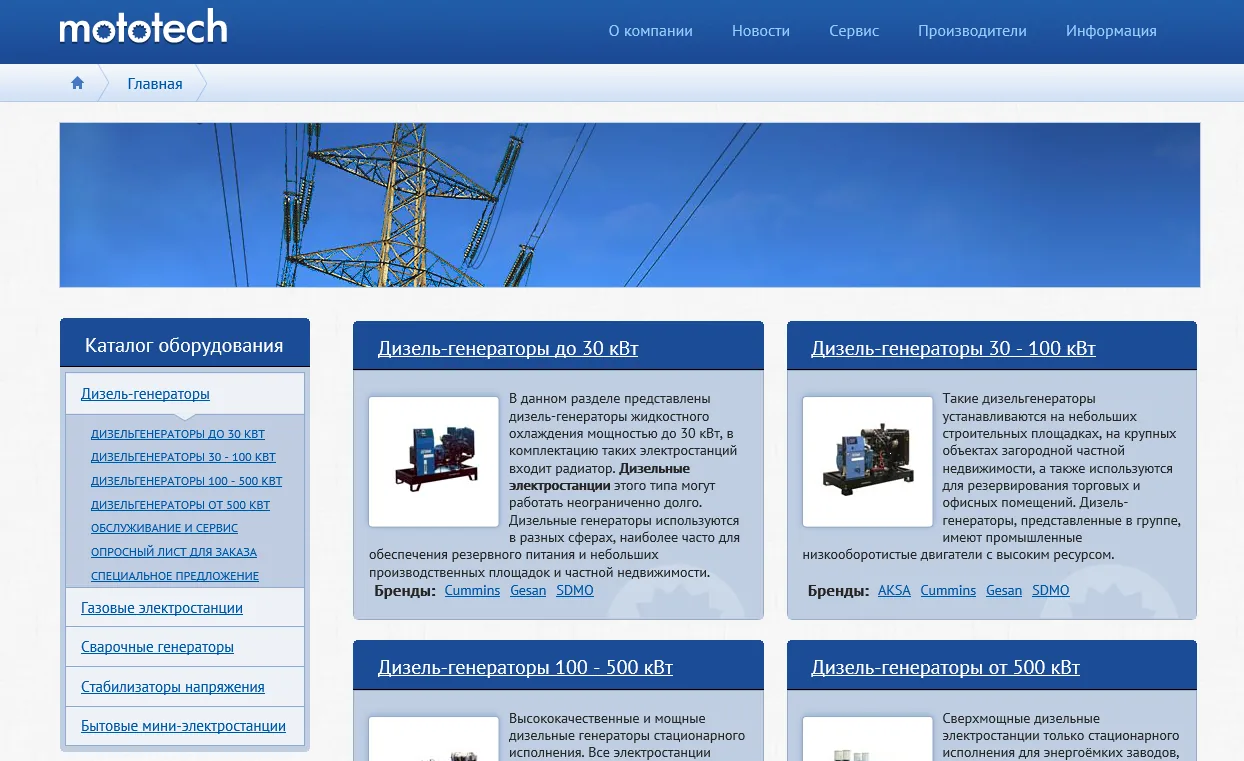Click AKSA brand link
This screenshot has width=1244, height=761.
click(894, 591)
